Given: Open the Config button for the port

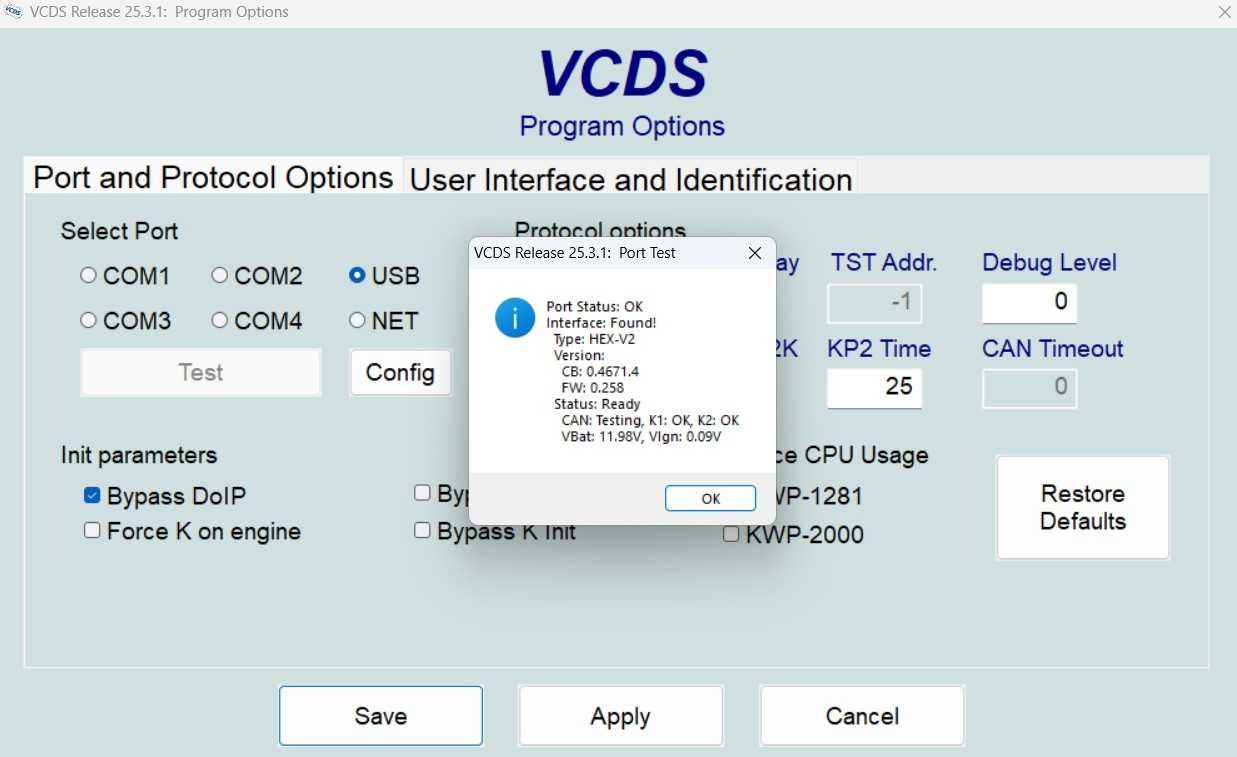Looking at the screenshot, I should tap(400, 372).
